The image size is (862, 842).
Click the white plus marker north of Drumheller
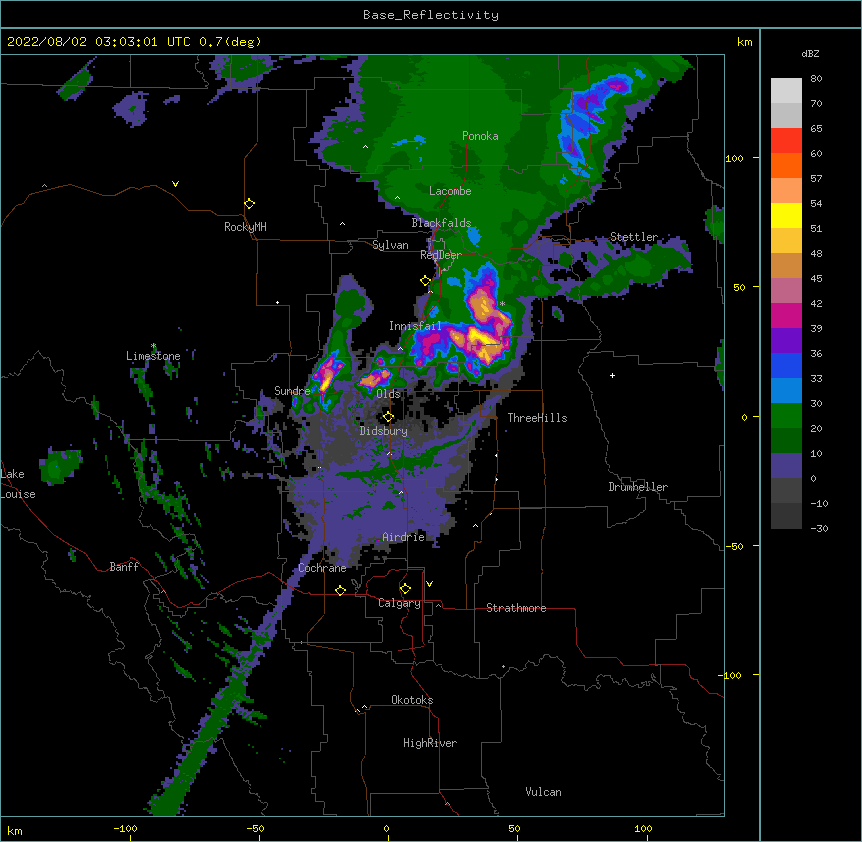click(x=612, y=375)
